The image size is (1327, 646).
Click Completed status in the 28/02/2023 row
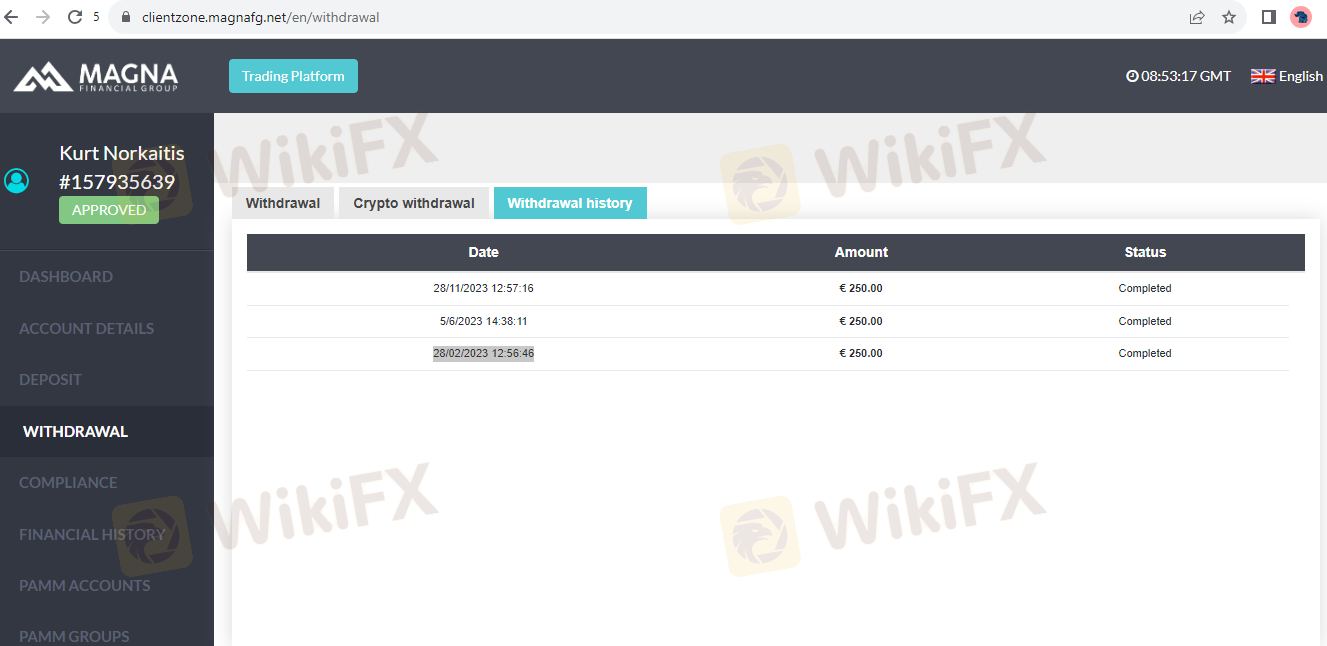tap(1145, 353)
